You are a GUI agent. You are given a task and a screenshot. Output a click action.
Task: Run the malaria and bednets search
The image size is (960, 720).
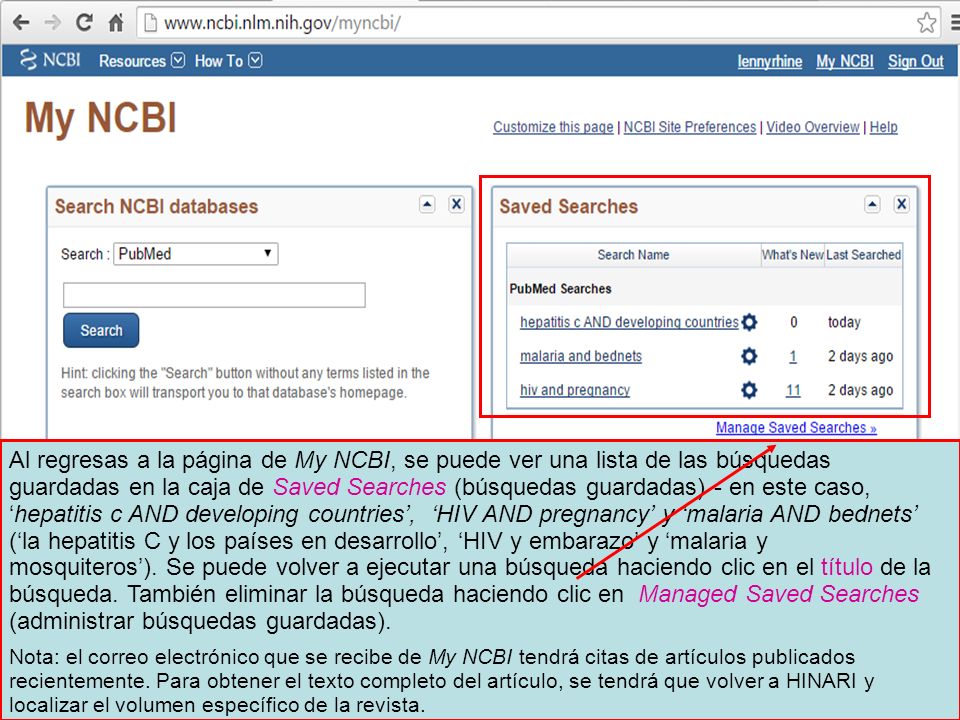pyautogui.click(x=581, y=356)
